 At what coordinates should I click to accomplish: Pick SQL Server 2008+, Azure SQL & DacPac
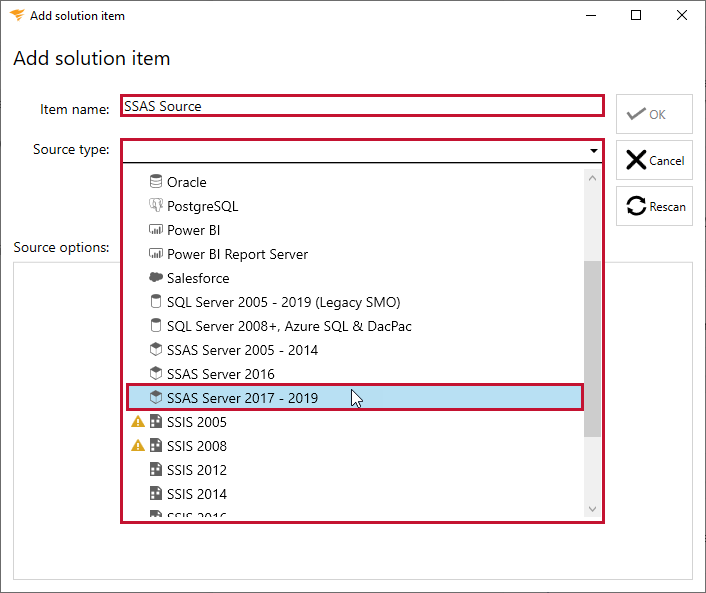point(289,326)
